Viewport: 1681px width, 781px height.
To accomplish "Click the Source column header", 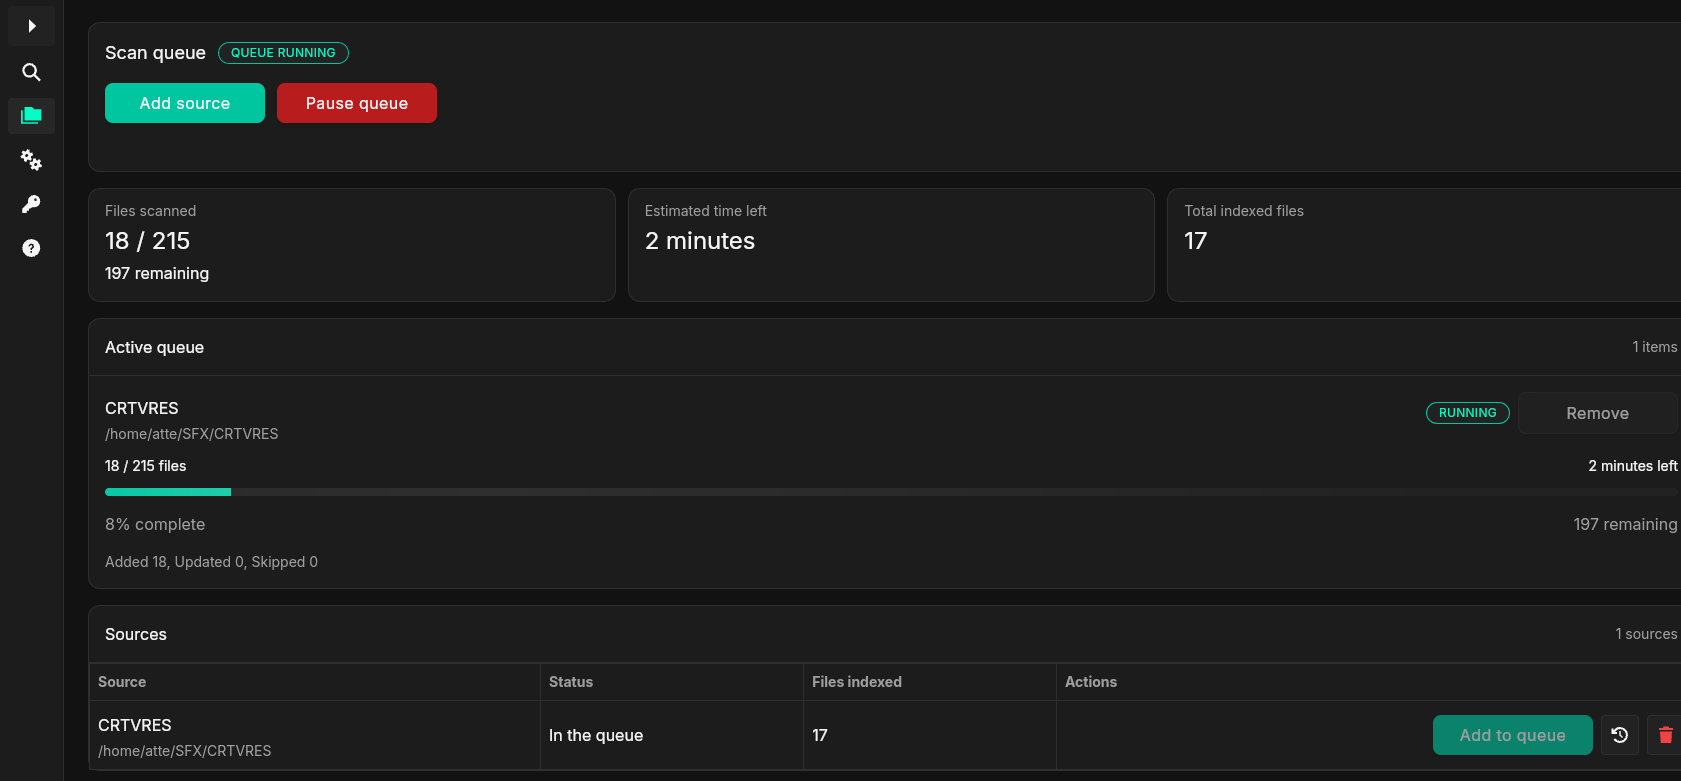I will [x=122, y=682].
